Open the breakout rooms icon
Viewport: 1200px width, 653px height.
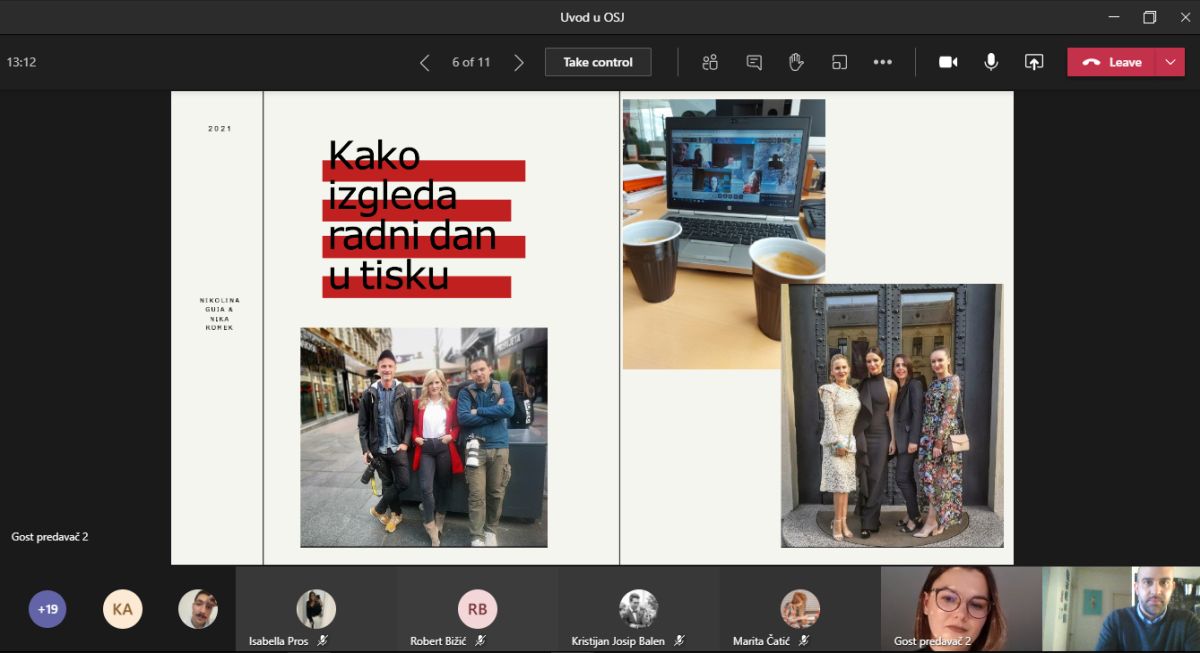pyautogui.click(x=839, y=62)
